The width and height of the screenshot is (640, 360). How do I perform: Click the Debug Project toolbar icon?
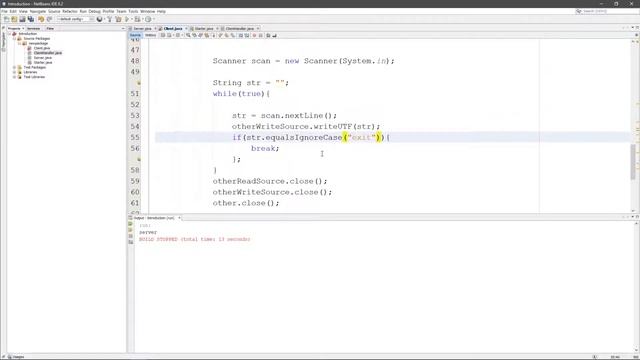pos(137,19)
